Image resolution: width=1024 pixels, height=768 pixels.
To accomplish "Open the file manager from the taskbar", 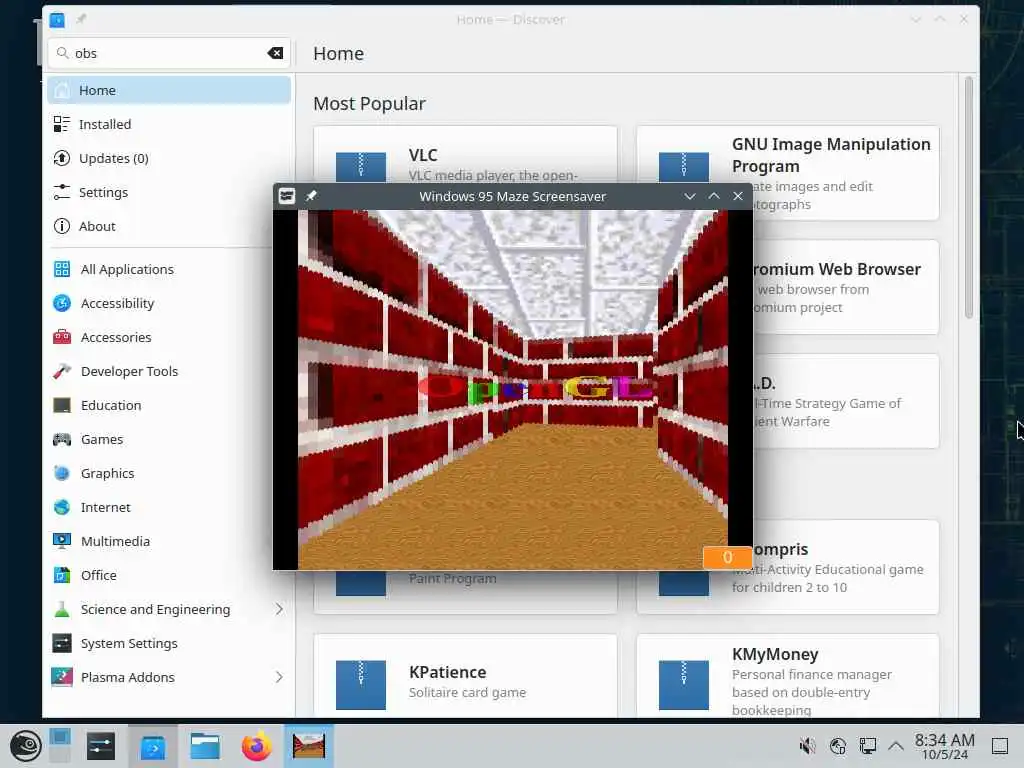I will pos(204,746).
